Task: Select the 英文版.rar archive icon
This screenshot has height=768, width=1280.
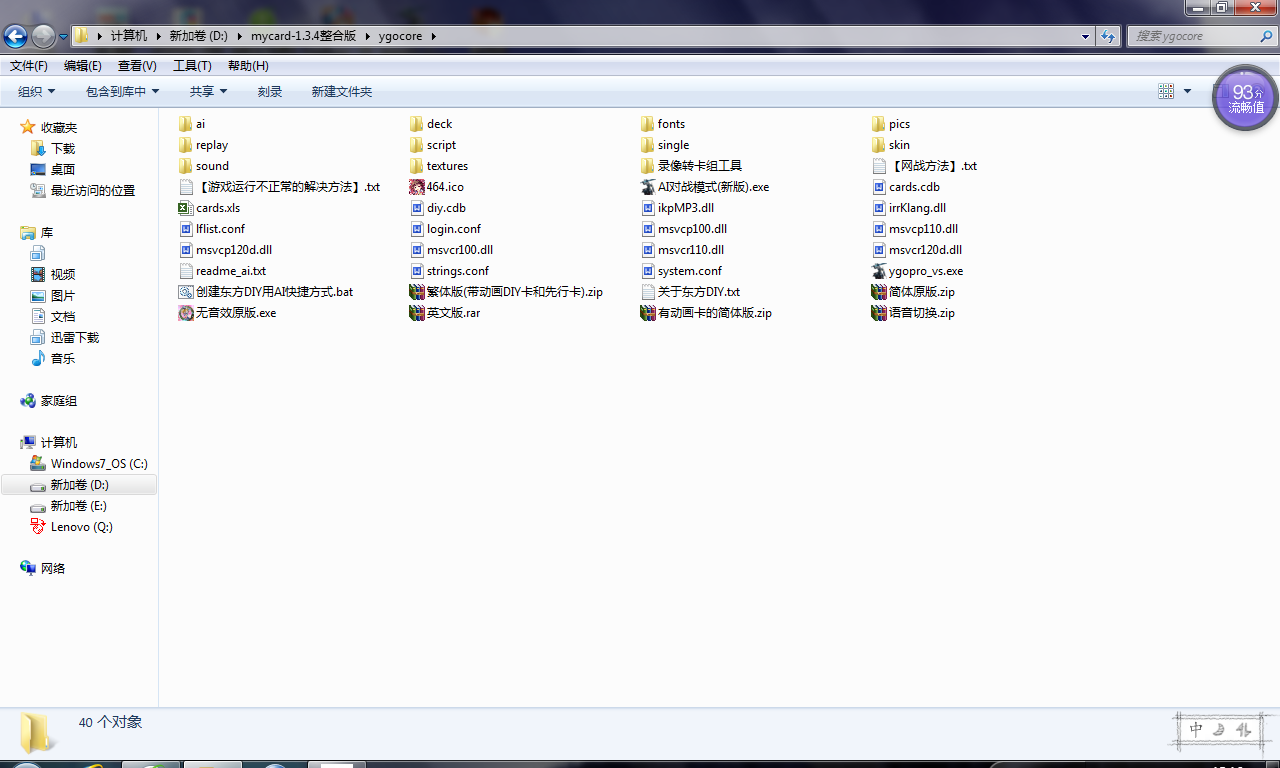Action: point(417,313)
